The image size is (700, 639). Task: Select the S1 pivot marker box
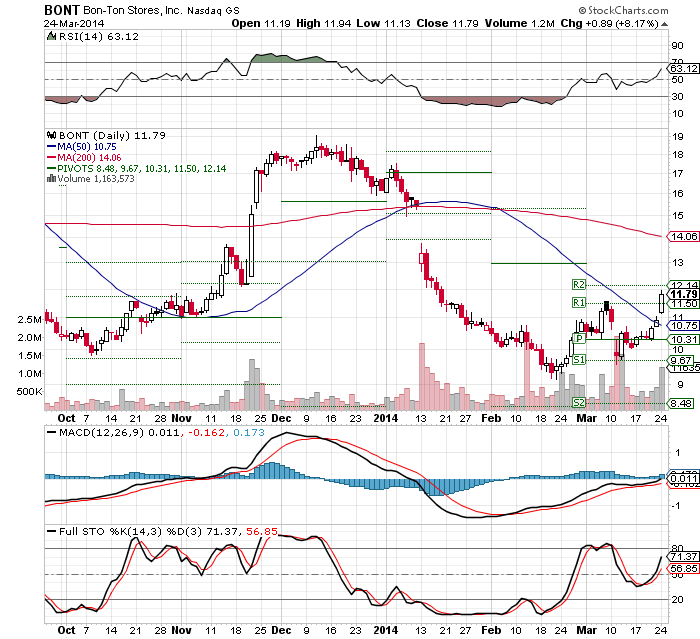(x=579, y=359)
